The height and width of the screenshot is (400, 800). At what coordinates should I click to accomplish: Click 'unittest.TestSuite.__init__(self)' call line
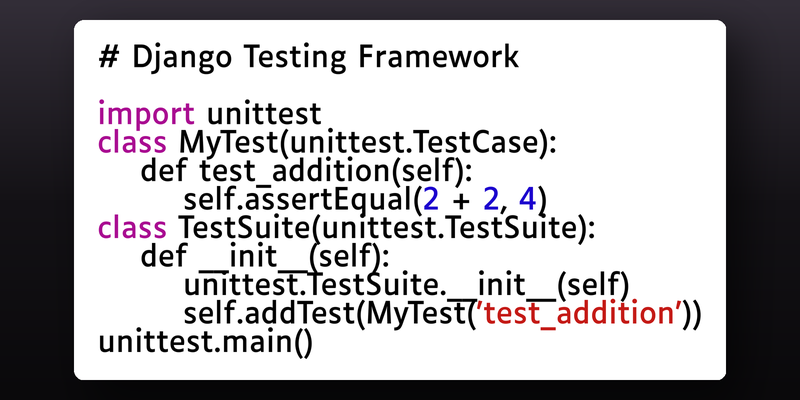pos(406,287)
